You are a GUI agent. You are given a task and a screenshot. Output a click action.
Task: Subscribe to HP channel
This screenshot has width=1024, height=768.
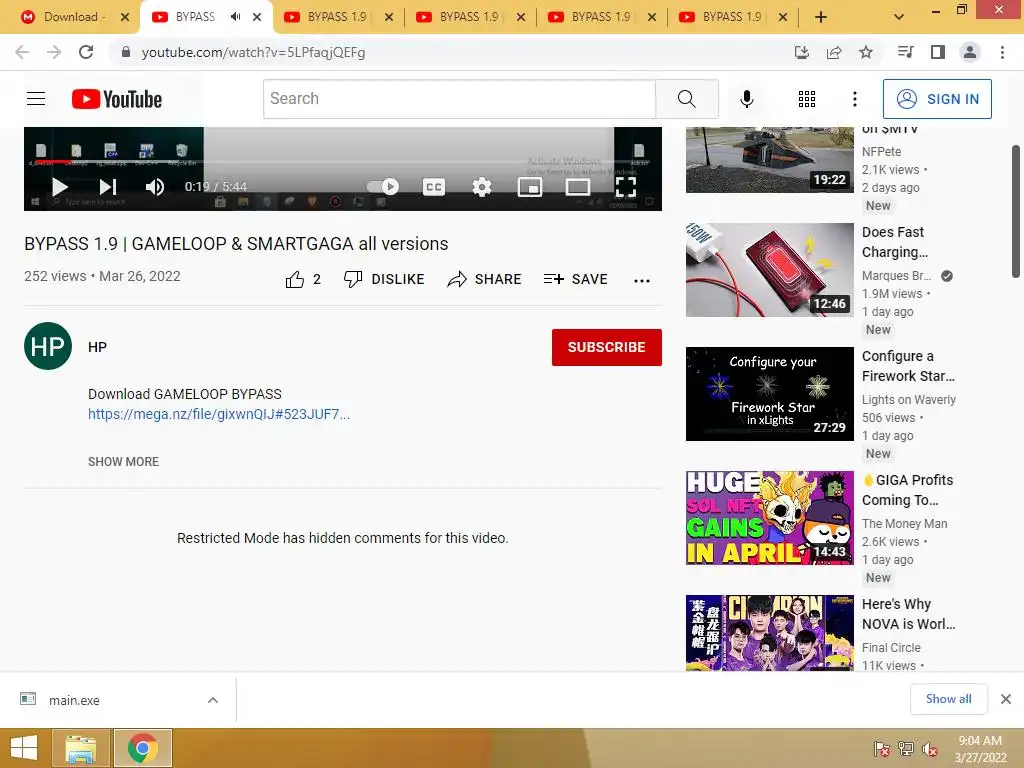click(x=607, y=347)
